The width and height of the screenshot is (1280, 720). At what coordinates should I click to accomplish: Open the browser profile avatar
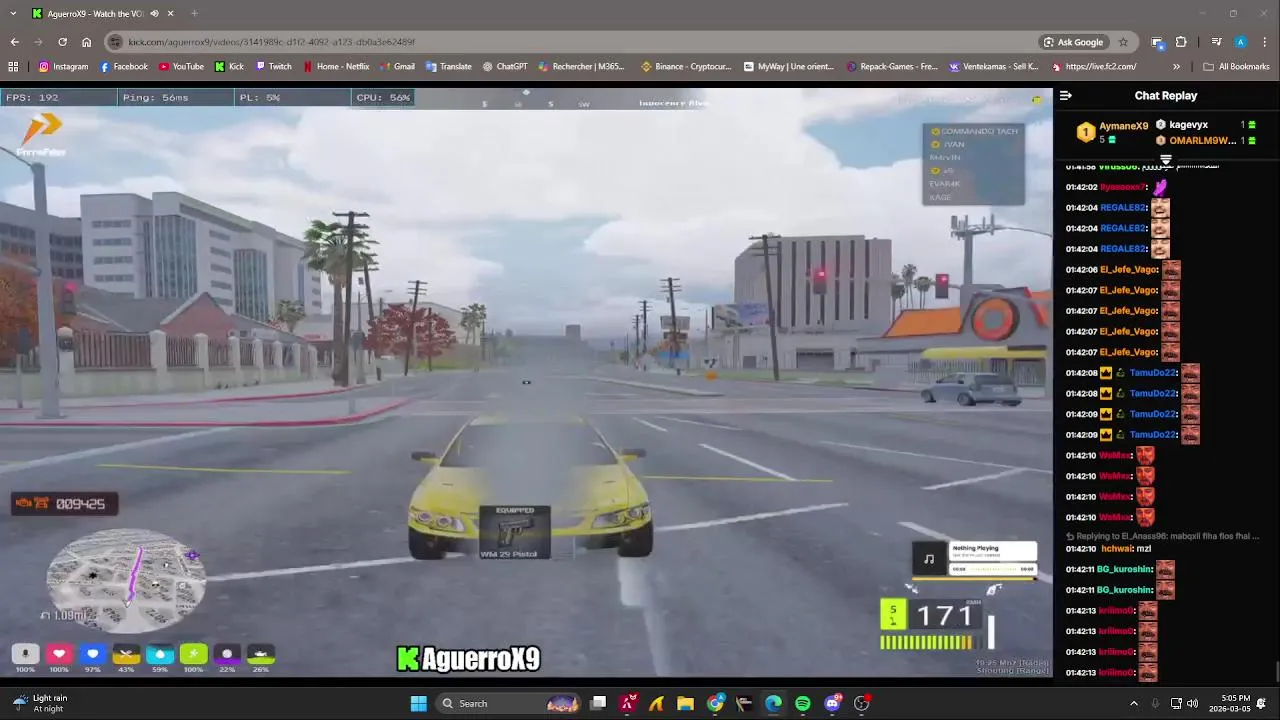(1240, 42)
